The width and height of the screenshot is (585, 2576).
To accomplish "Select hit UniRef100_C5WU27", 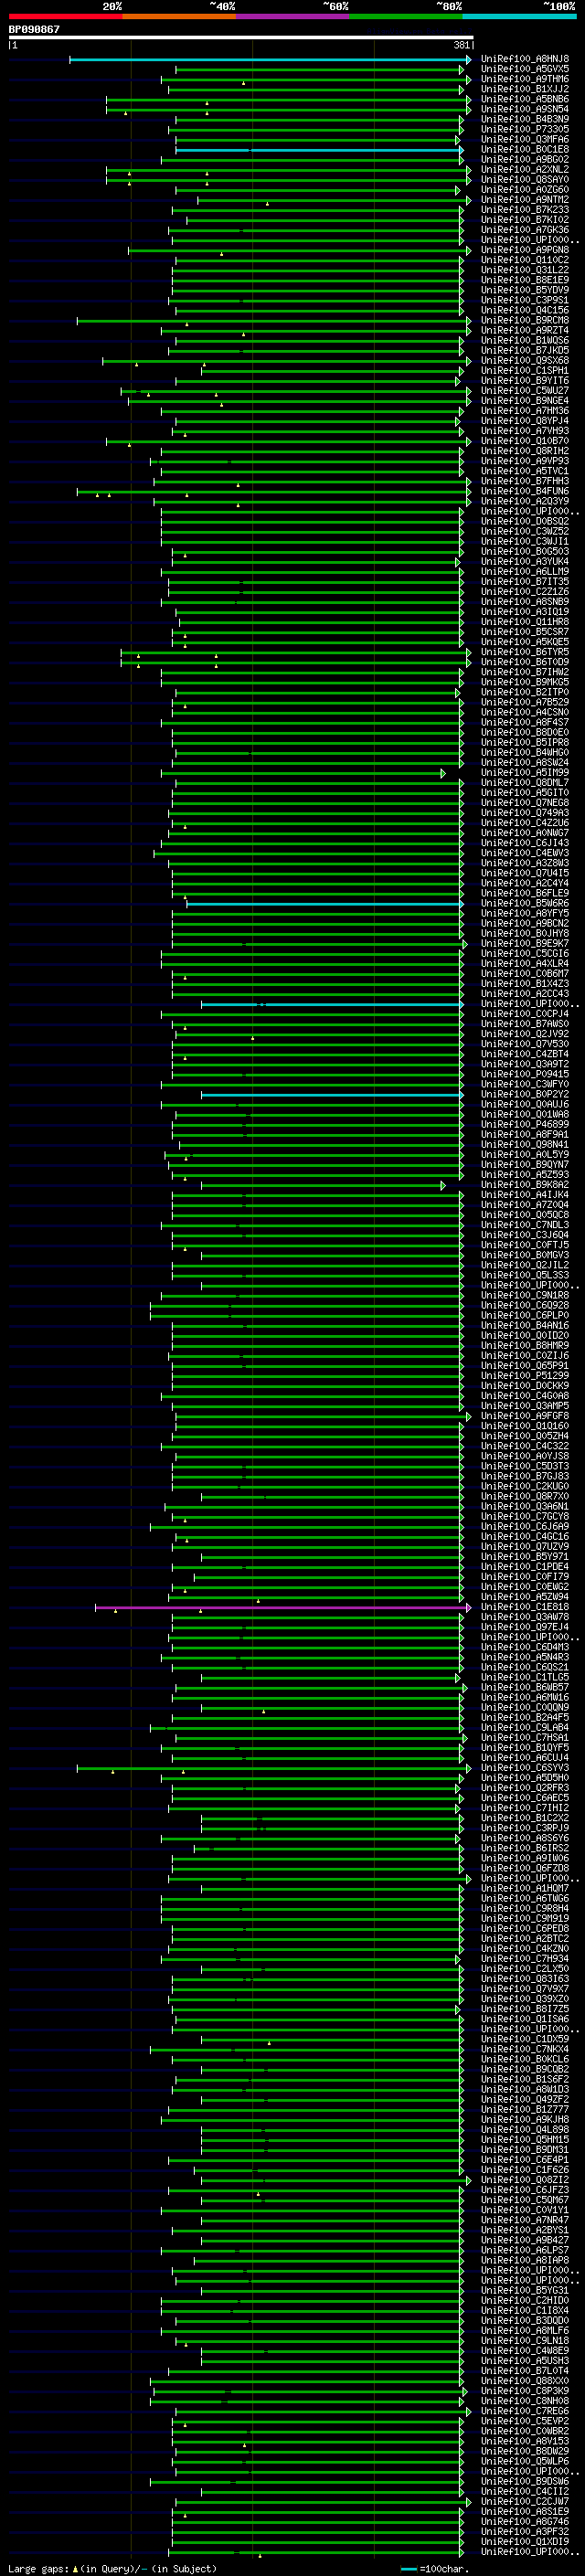I will pos(525,391).
